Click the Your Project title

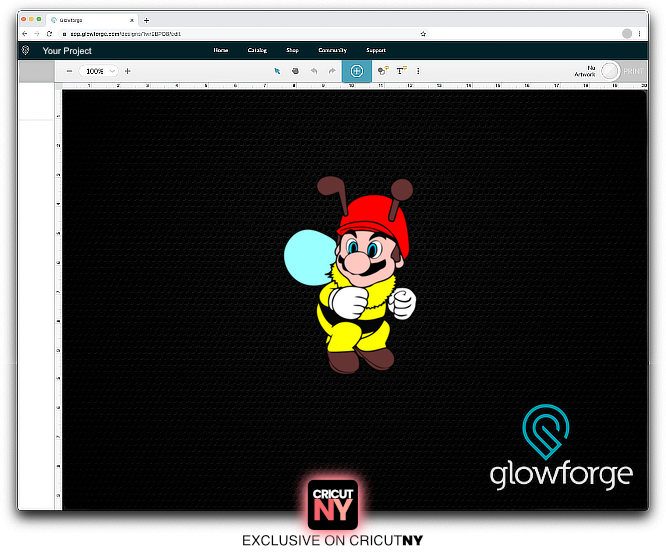click(x=67, y=51)
